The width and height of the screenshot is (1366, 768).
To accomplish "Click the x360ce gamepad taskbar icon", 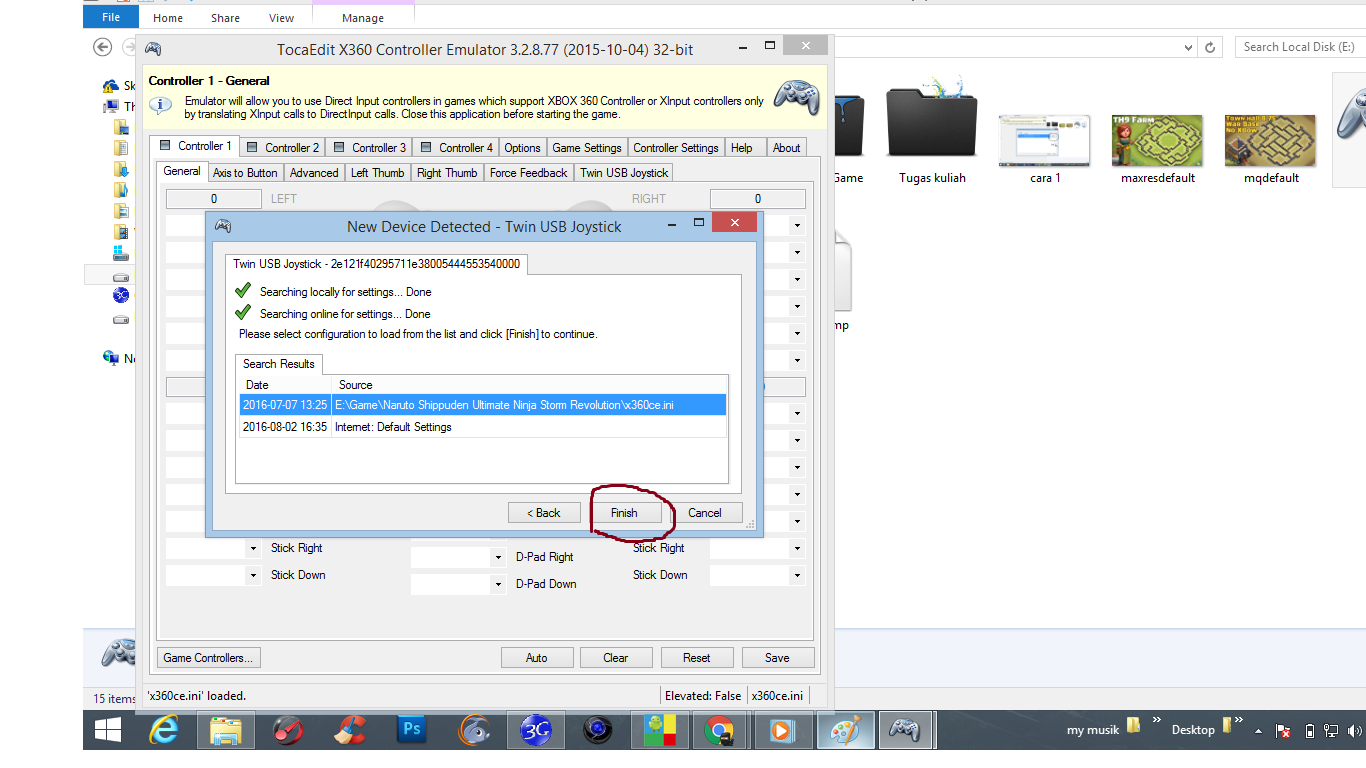I will [906, 731].
